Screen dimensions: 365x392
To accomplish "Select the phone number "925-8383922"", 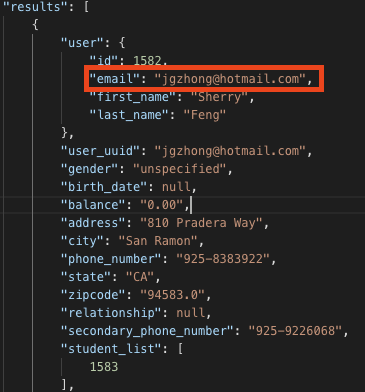I will point(223,259).
